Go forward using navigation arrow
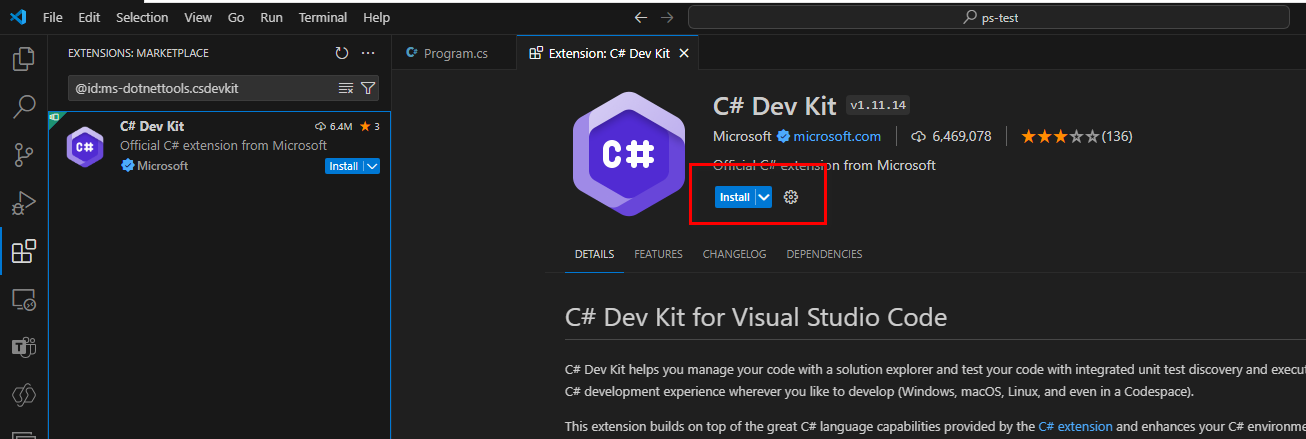 pos(668,17)
